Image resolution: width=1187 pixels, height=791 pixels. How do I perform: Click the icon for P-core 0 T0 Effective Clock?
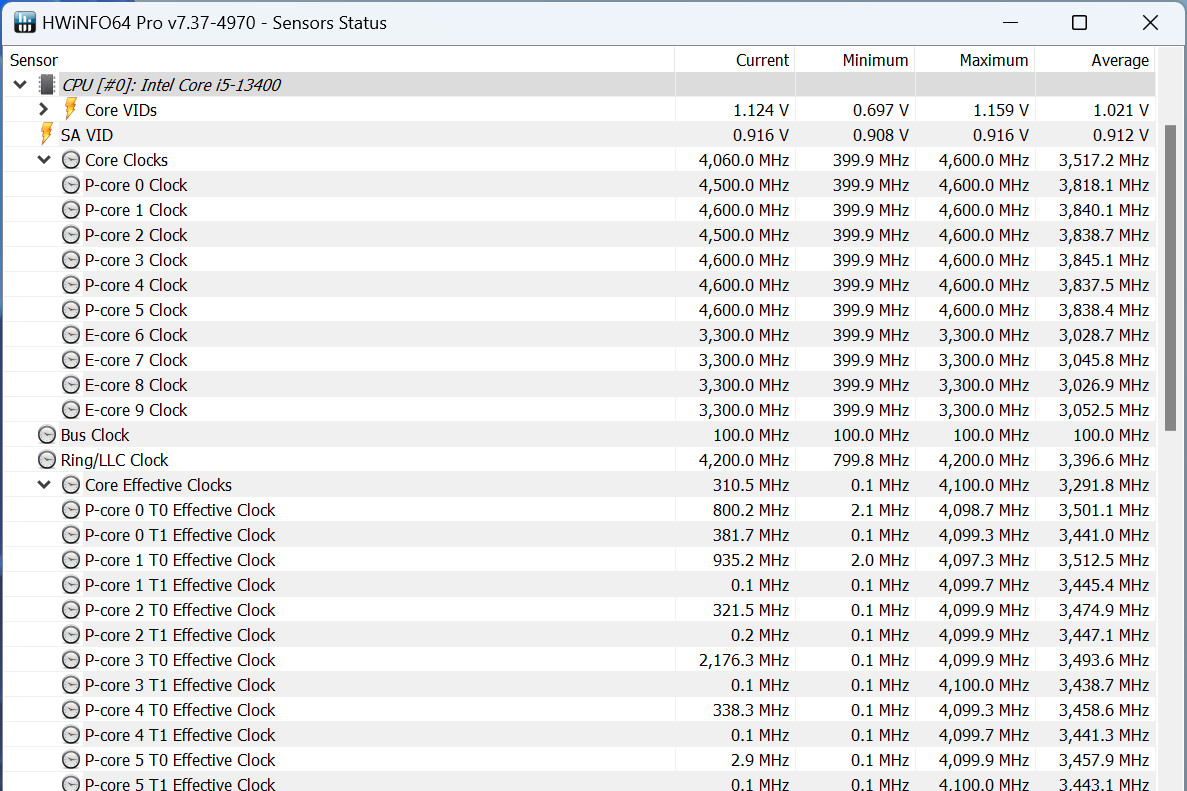(x=70, y=509)
